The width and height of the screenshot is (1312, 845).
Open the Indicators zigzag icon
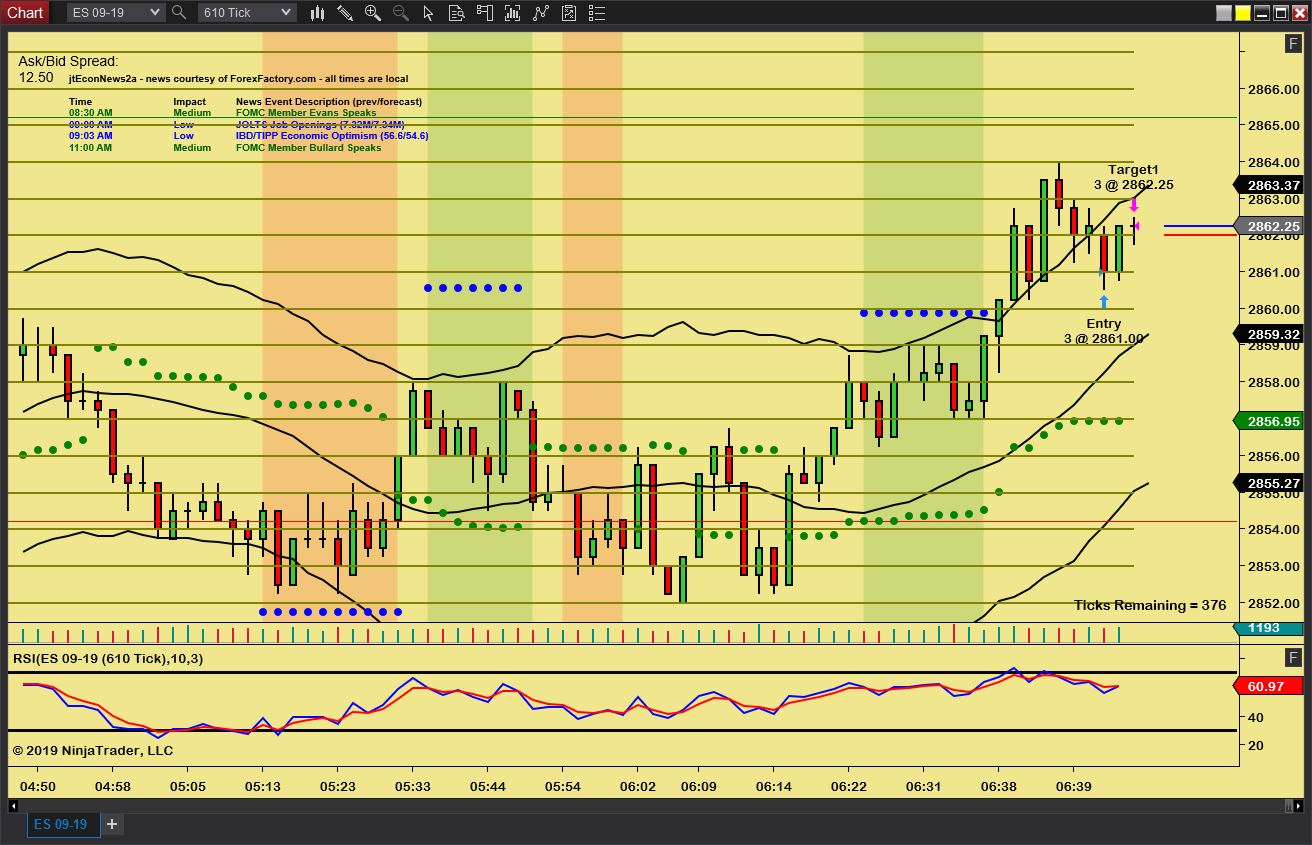tap(541, 13)
